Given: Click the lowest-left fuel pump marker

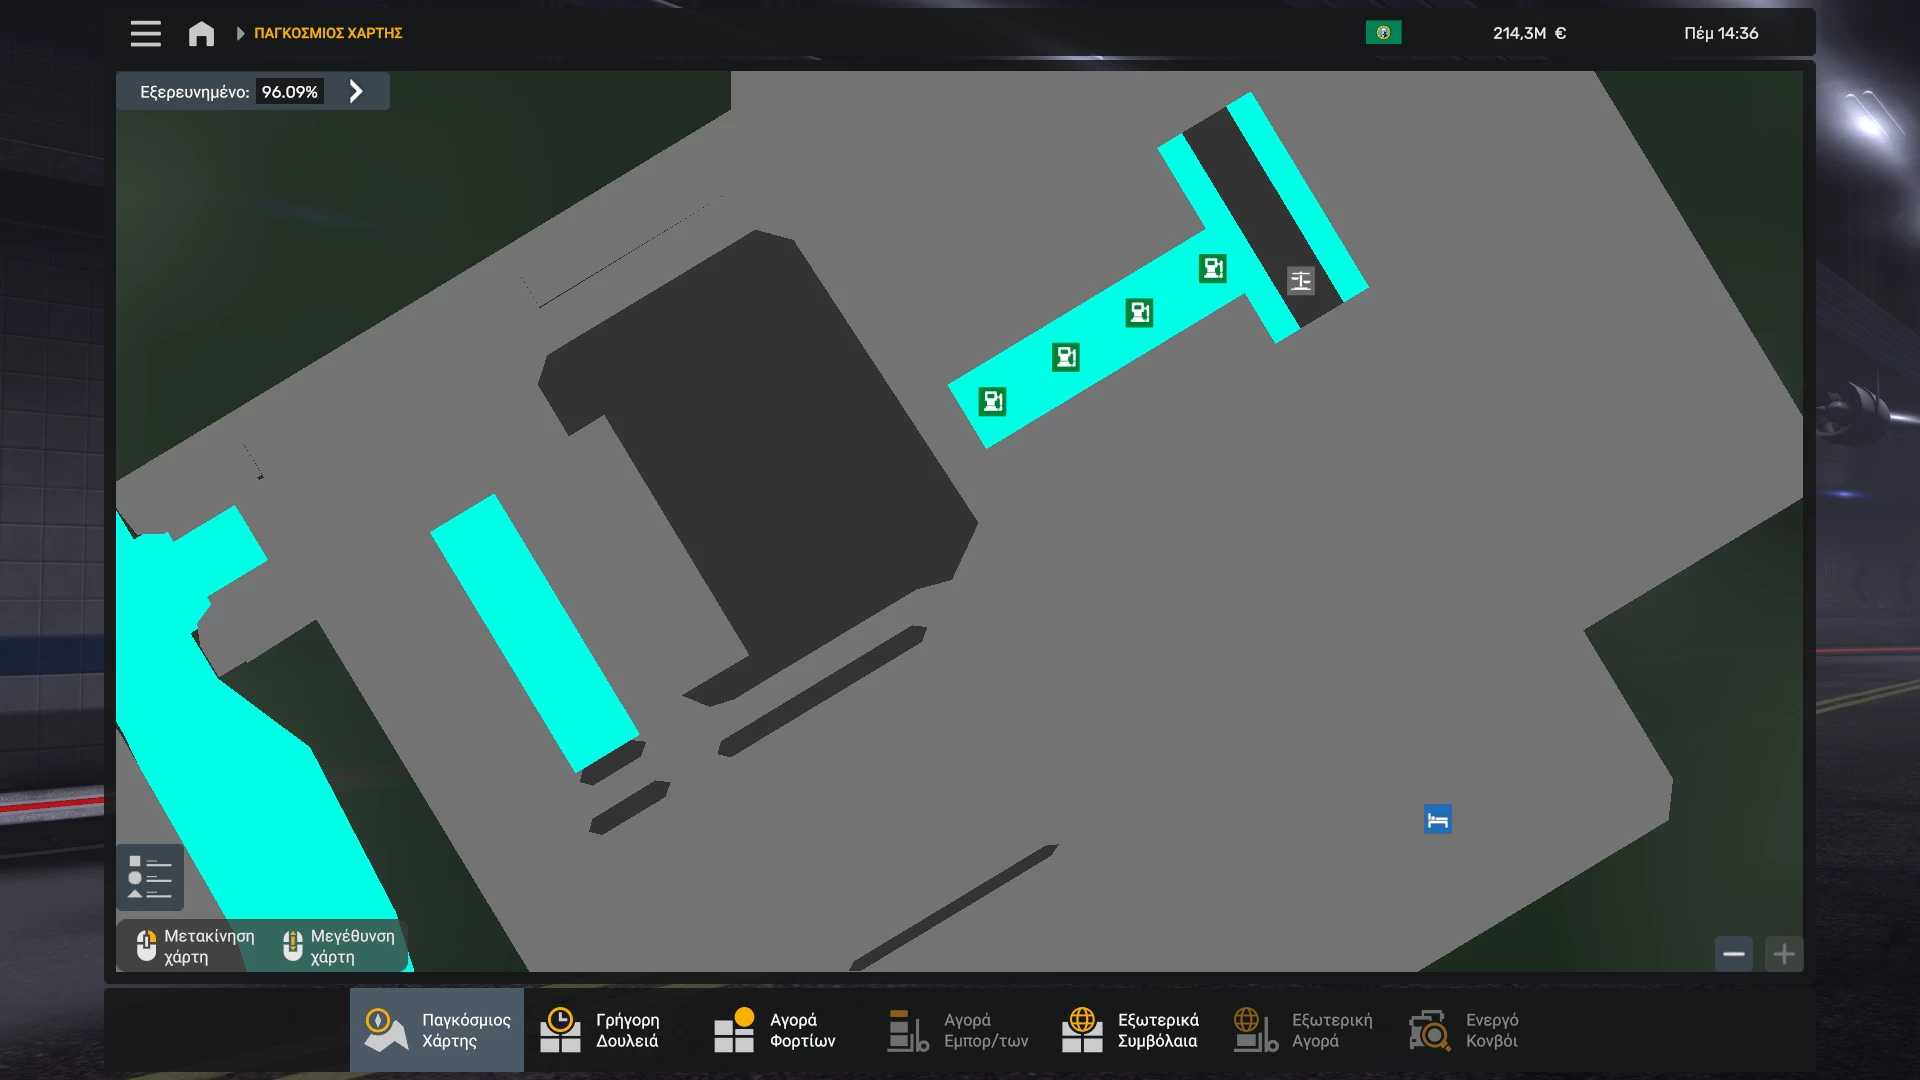Looking at the screenshot, I should coord(992,402).
